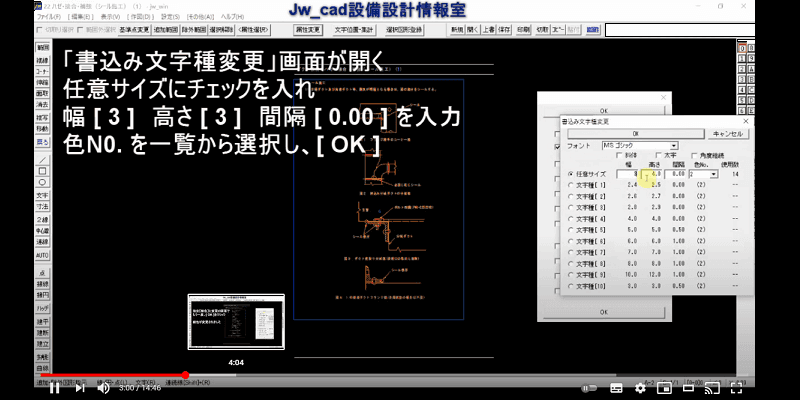Open the 色No. dropdown
Viewport: 800px width, 400px height.
pyautogui.click(x=703, y=174)
